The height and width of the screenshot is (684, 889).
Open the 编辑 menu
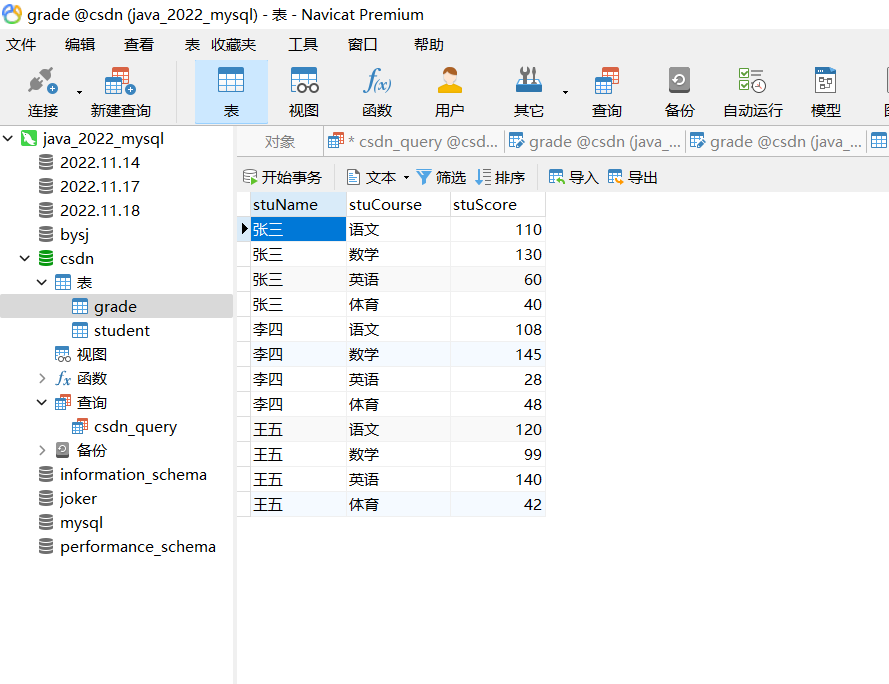(x=80, y=44)
